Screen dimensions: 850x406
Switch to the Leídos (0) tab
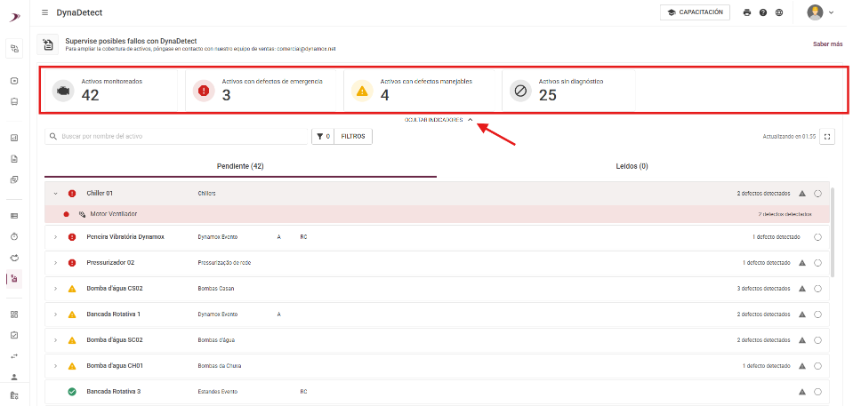tap(631, 165)
